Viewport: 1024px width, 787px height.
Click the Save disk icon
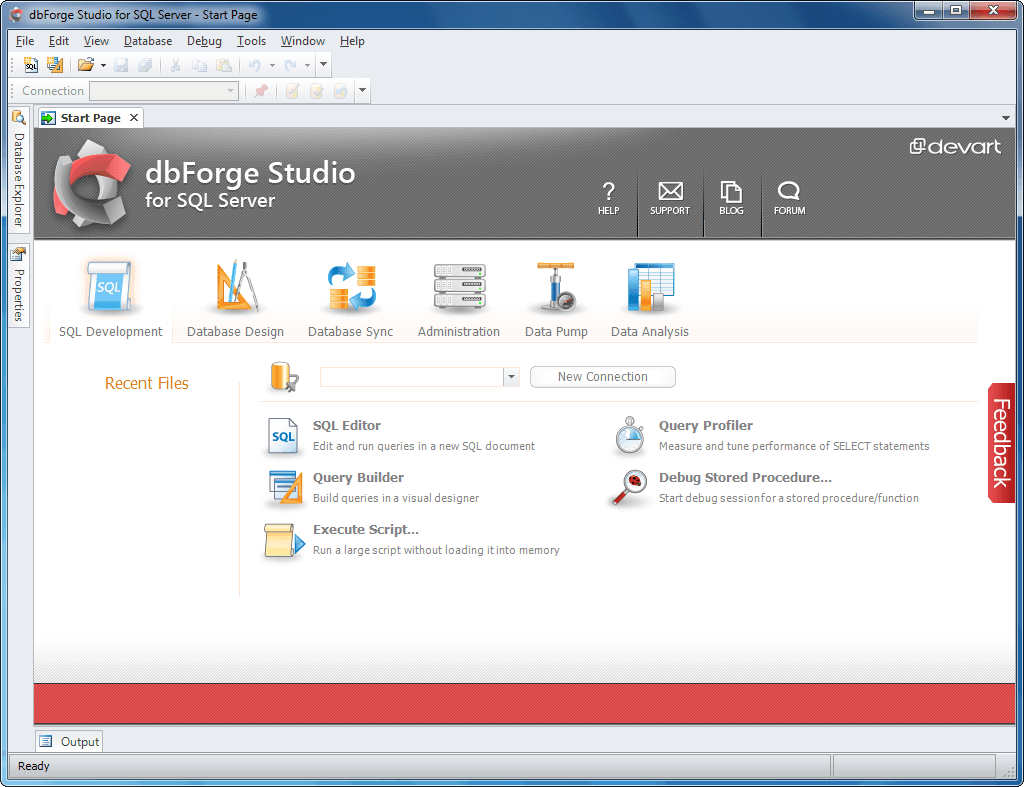[x=121, y=65]
